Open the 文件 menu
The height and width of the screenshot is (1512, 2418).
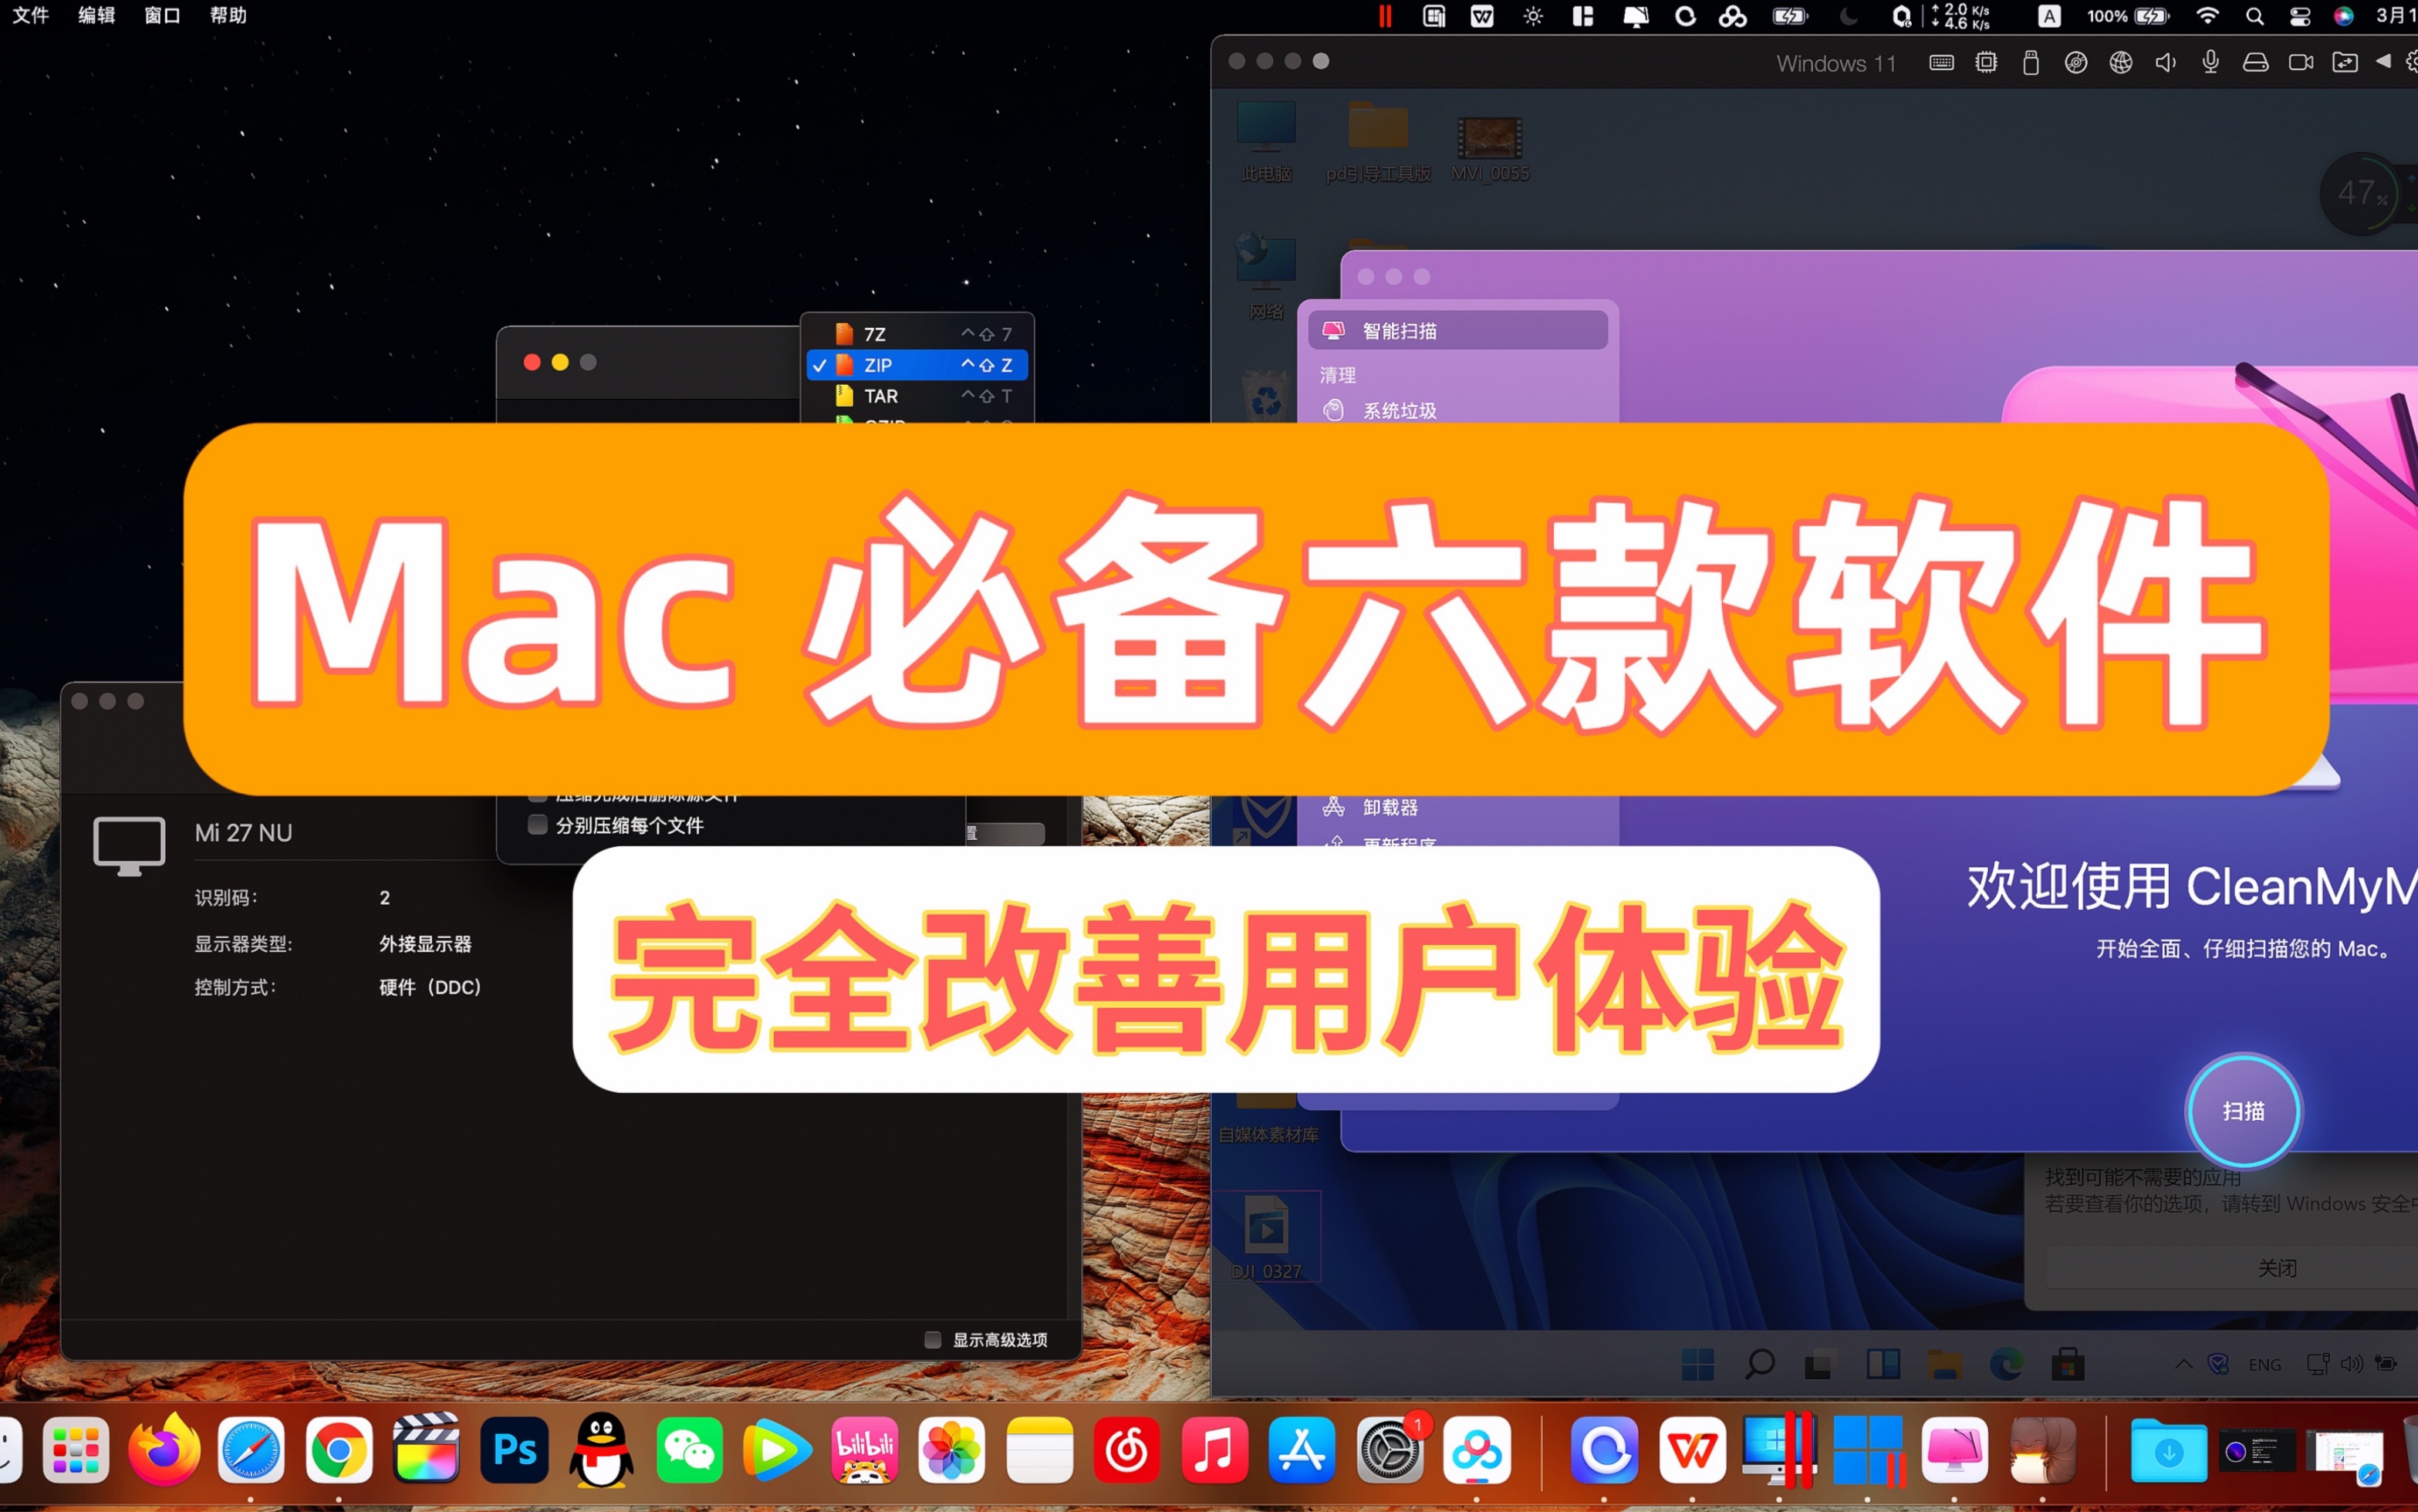[31, 15]
